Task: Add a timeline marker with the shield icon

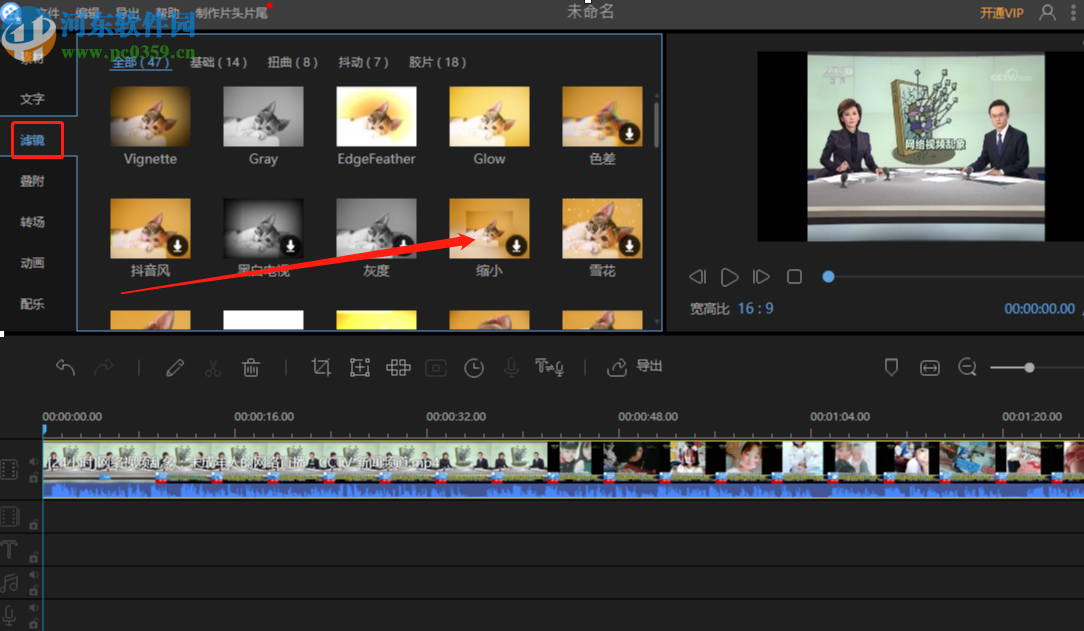Action: pyautogui.click(x=892, y=368)
